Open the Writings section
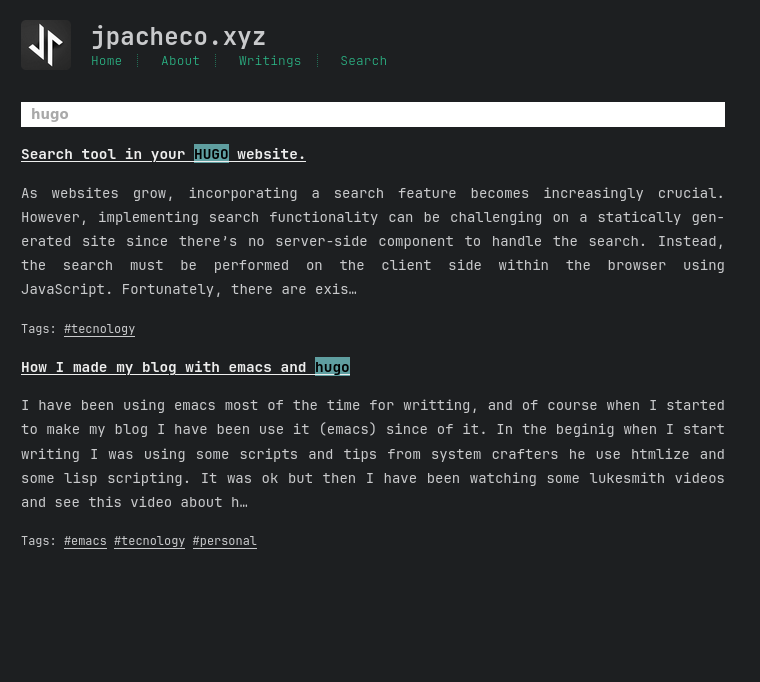This screenshot has height=682, width=760. [270, 61]
